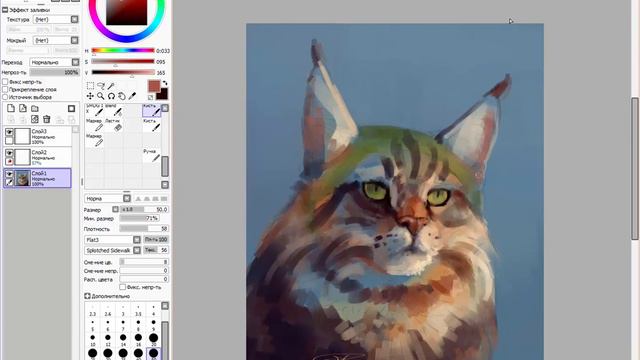The height and width of the screenshot is (360, 640).
Task: Open the Мокрый effect dropdown
Action: click(56, 40)
